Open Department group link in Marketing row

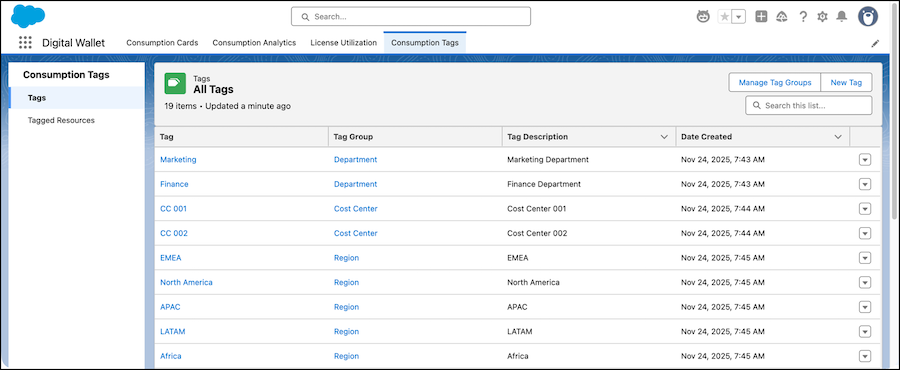[355, 159]
